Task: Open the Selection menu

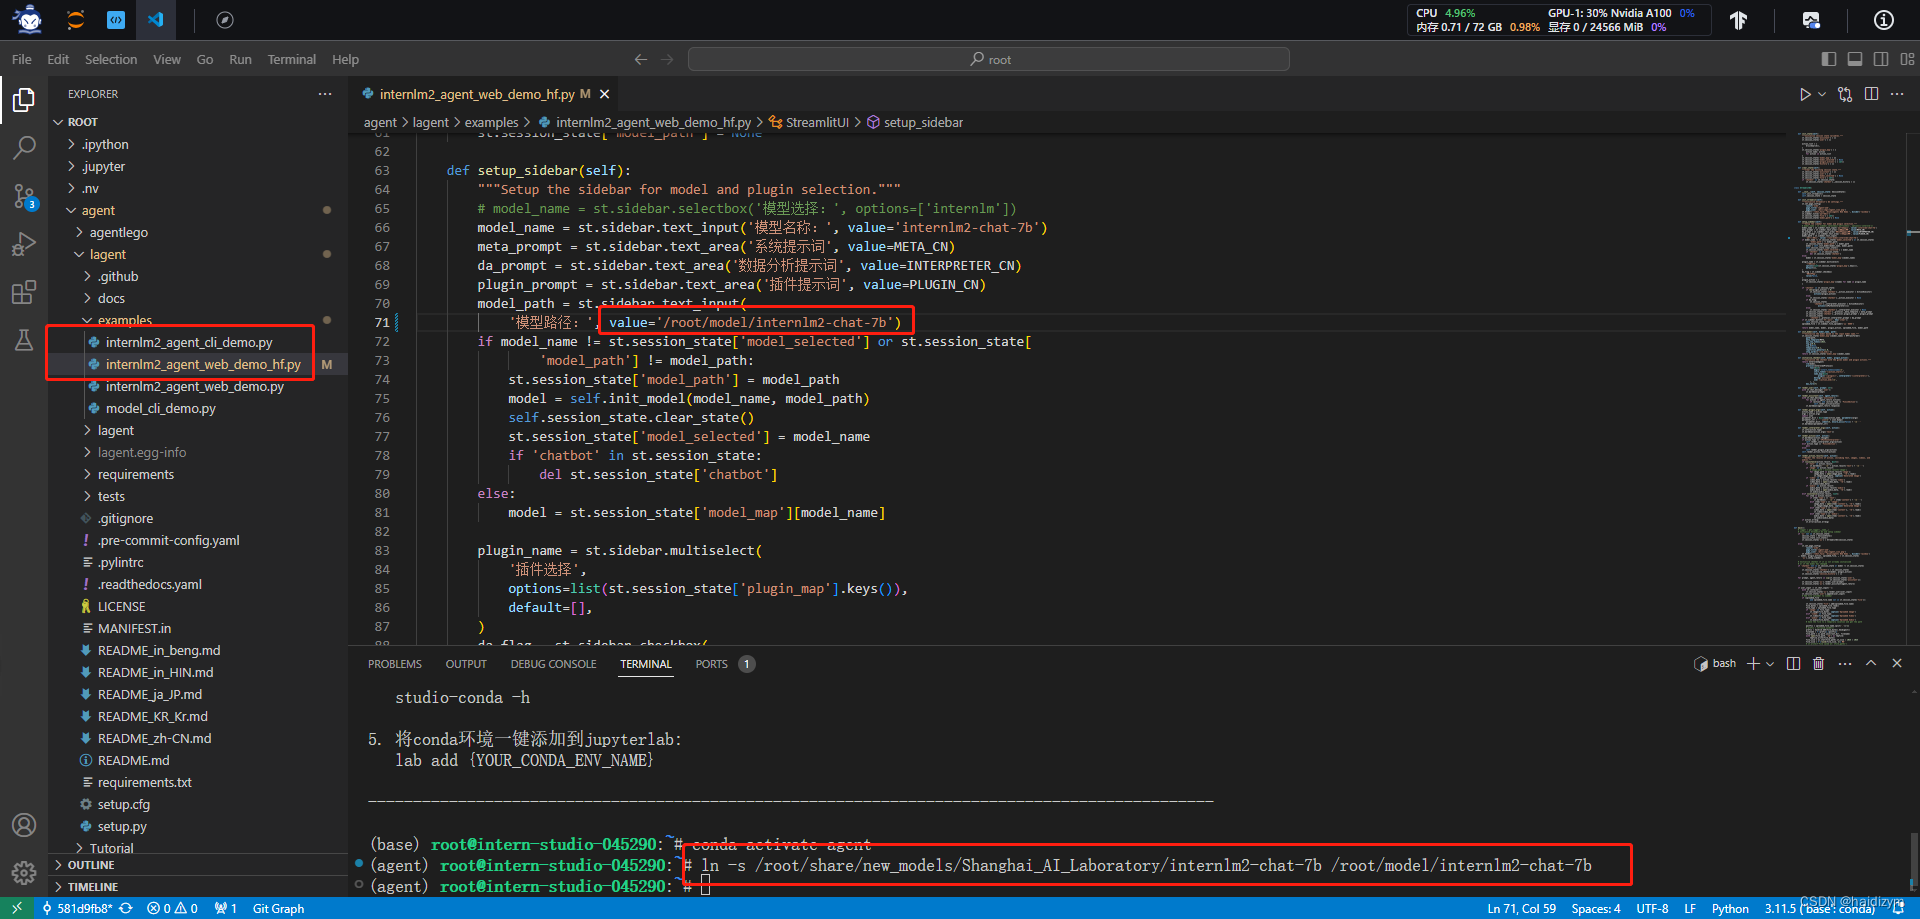Action: point(111,60)
